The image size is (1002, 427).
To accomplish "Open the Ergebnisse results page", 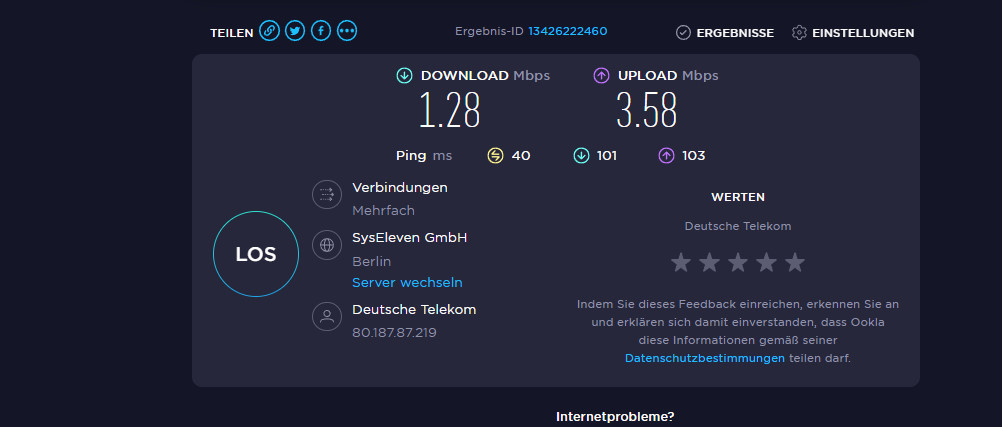I will point(725,33).
